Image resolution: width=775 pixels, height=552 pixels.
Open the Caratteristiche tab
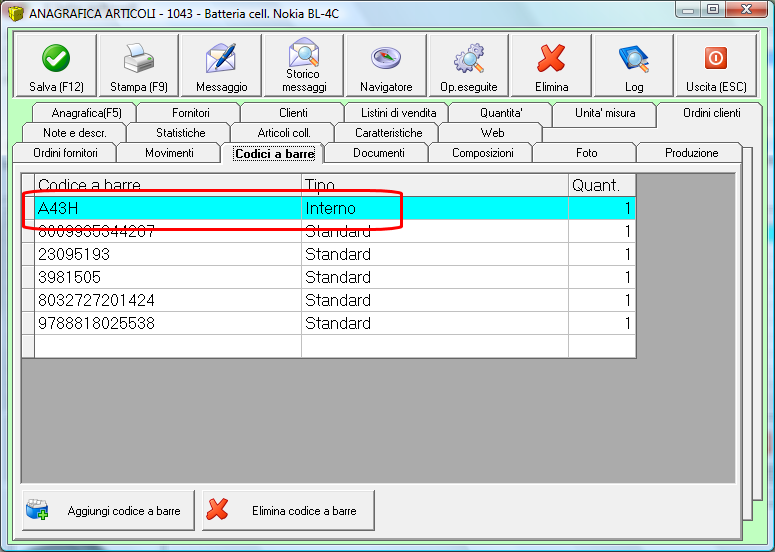point(388,132)
